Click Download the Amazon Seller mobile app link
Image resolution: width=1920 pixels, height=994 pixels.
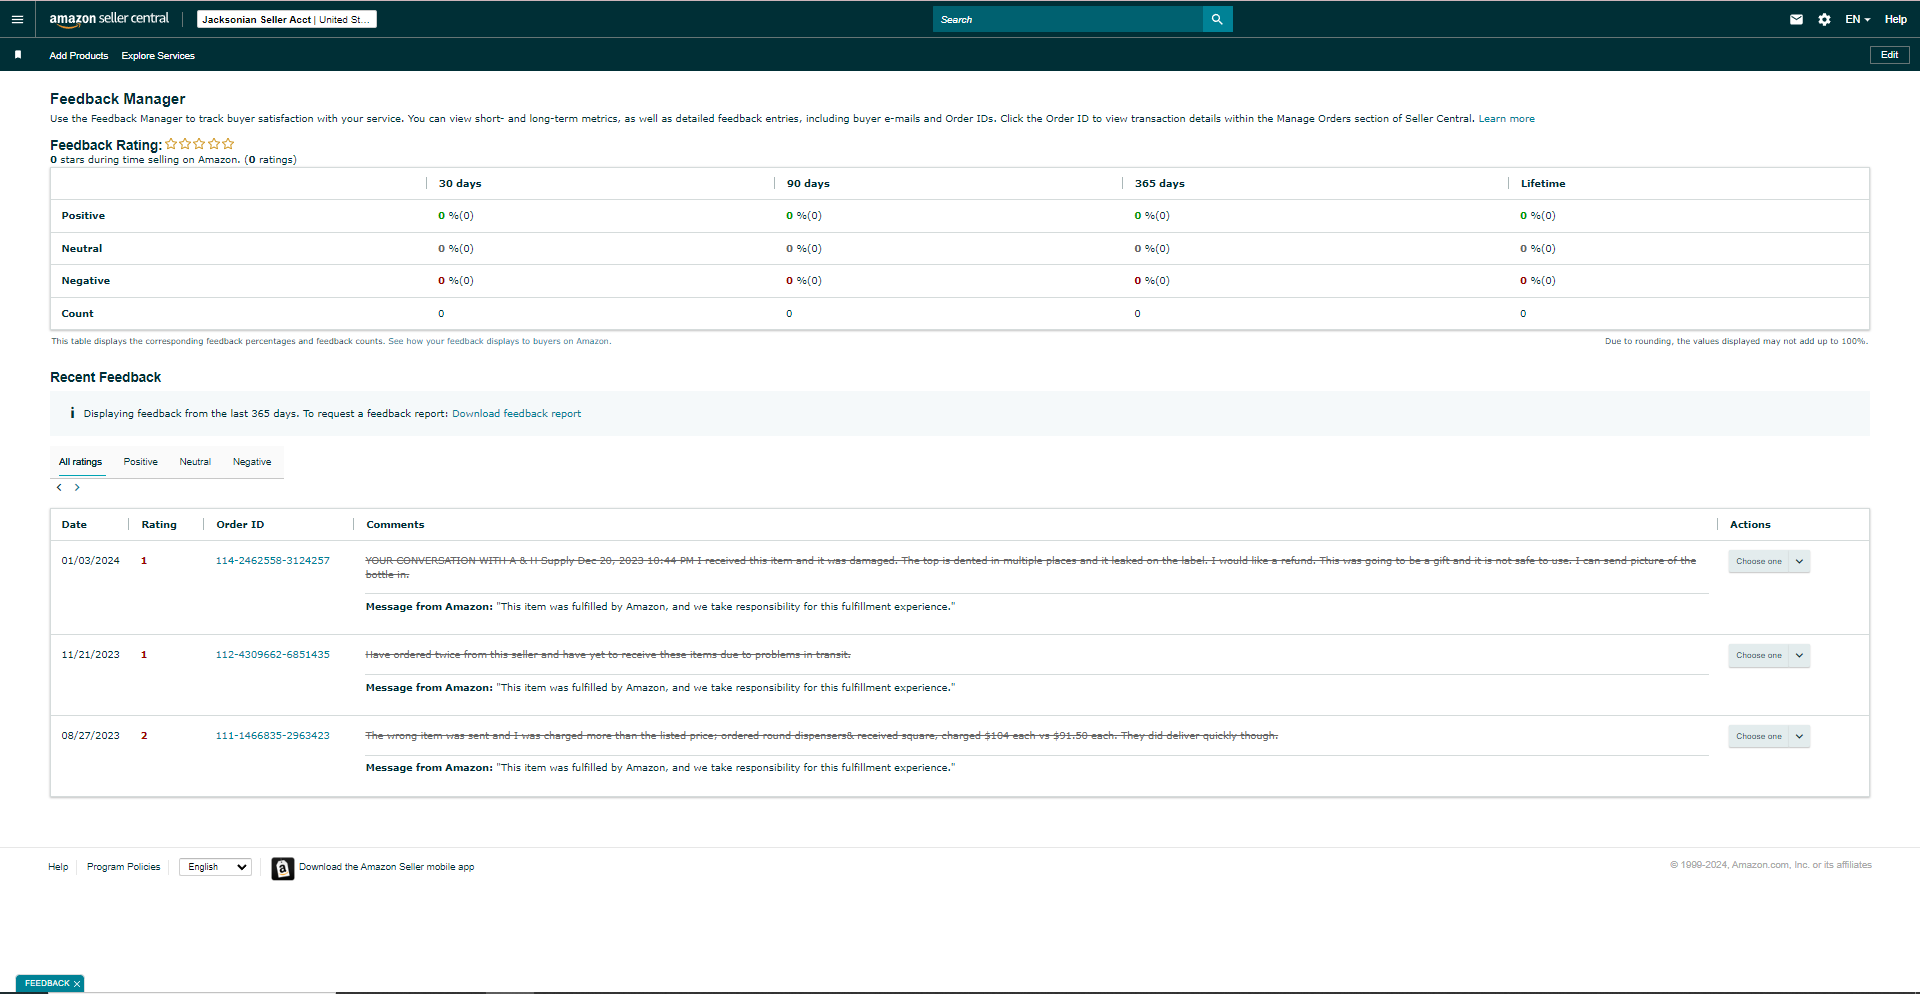tap(386, 867)
